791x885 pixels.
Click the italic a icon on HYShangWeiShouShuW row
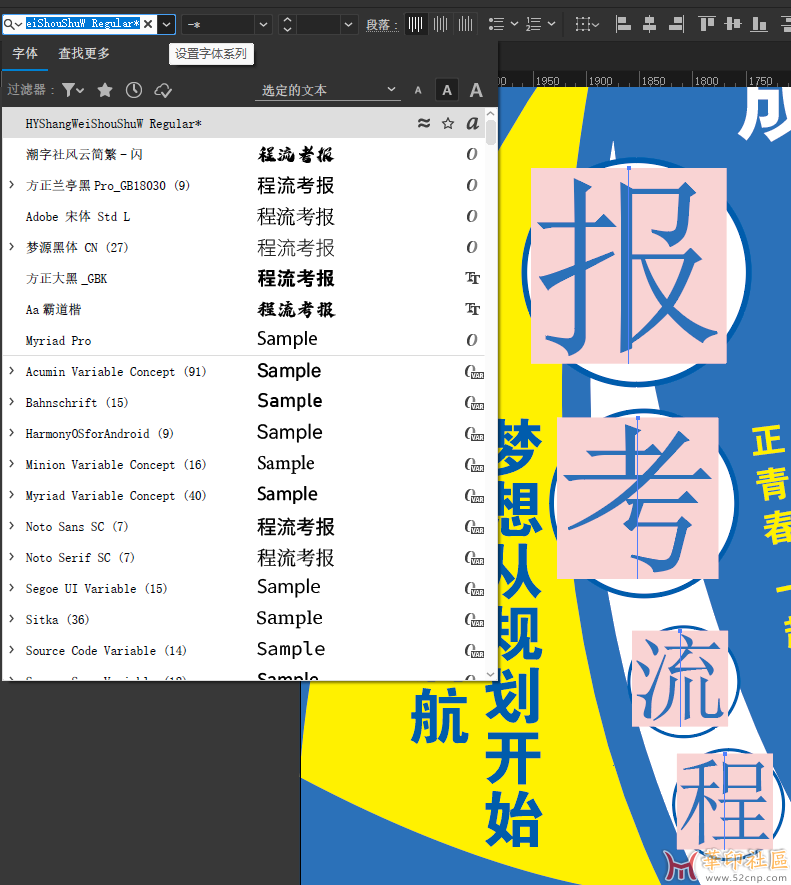click(473, 123)
